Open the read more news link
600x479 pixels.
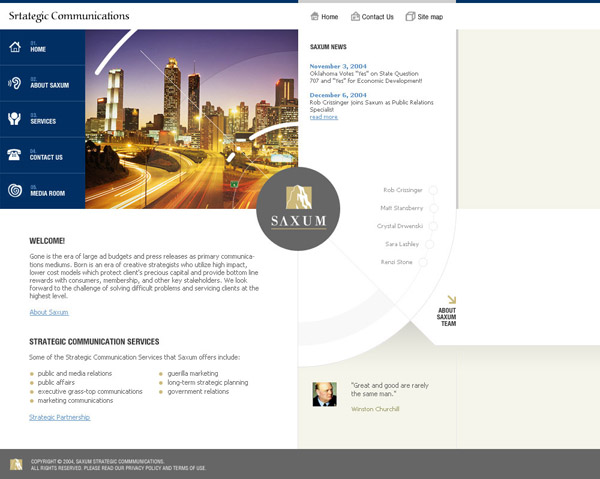(x=323, y=117)
